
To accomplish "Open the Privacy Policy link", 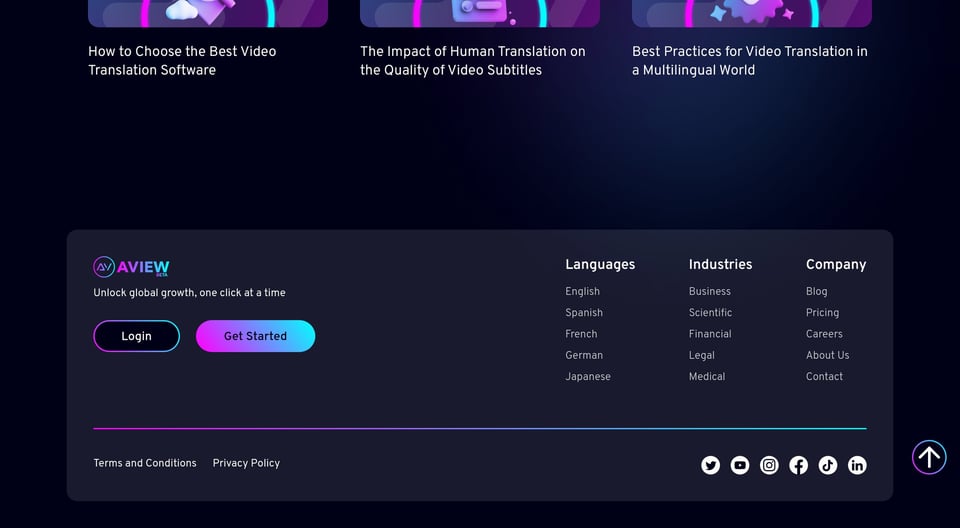I will pos(246,463).
